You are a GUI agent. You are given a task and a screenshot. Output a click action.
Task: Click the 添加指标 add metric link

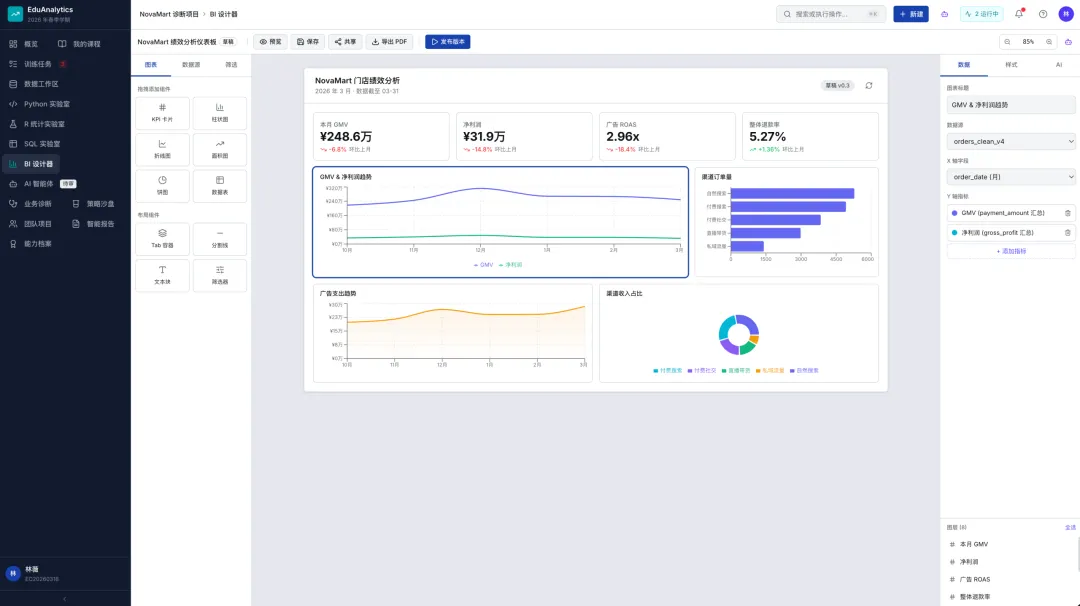pos(1010,251)
